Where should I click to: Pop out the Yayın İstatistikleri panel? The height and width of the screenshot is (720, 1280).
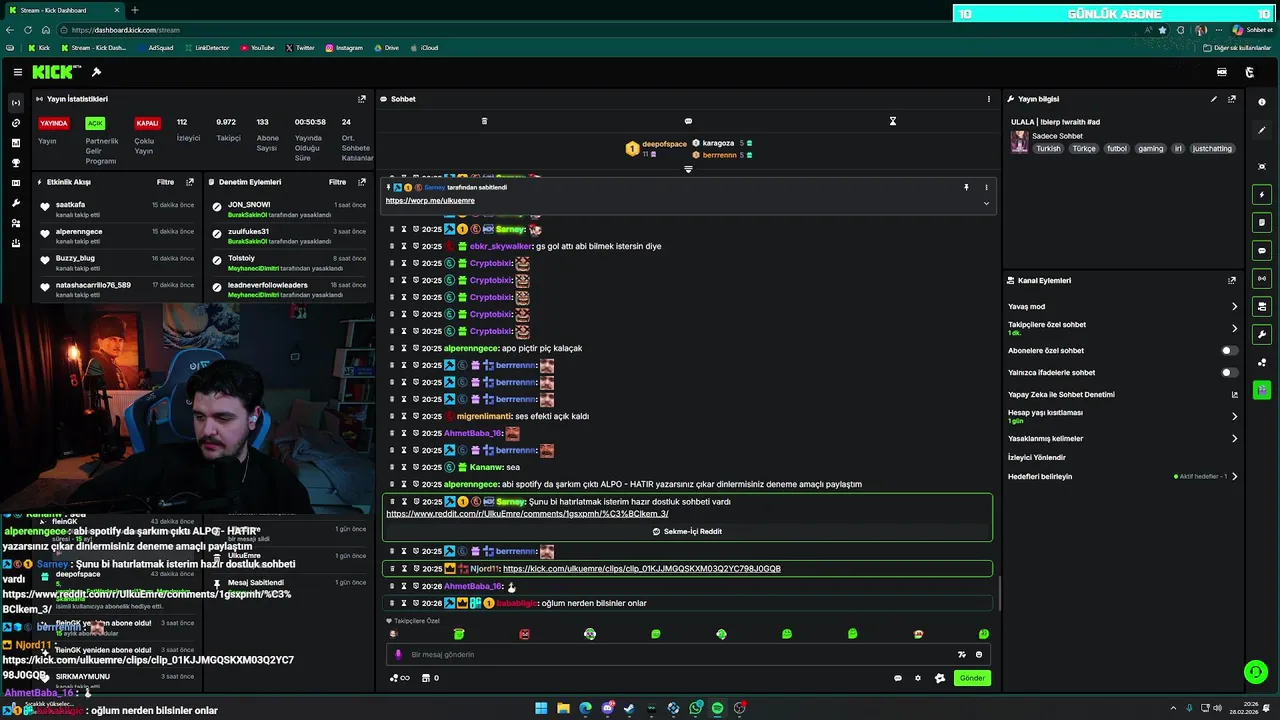[x=362, y=99]
